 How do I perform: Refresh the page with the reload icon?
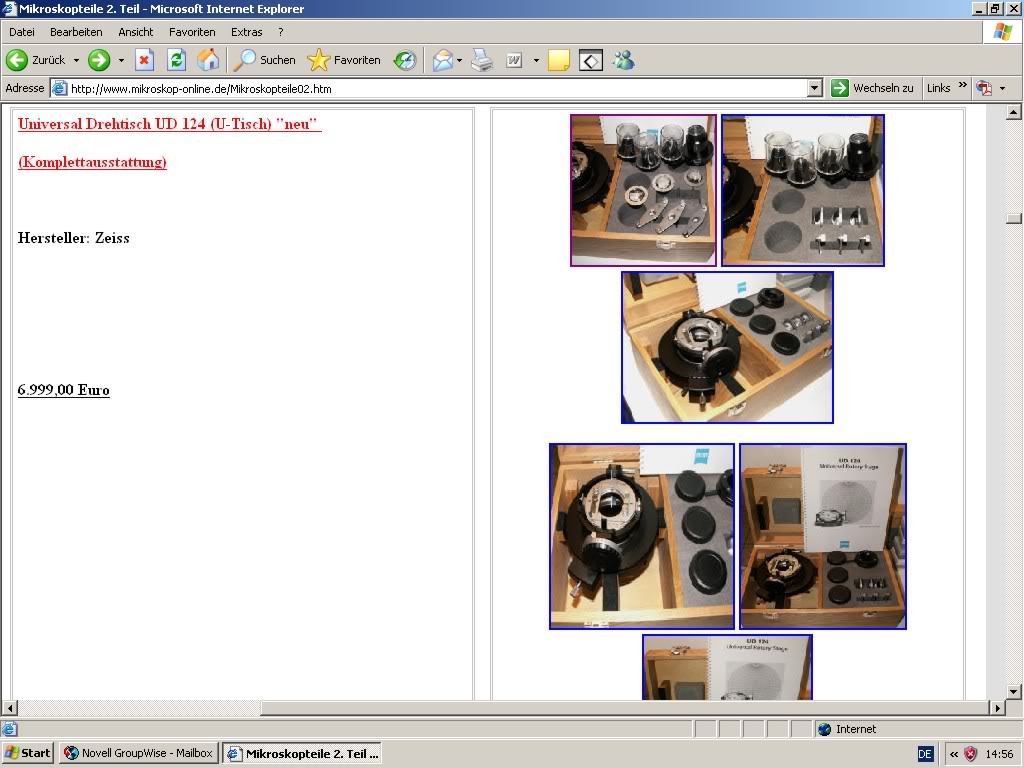click(x=176, y=60)
